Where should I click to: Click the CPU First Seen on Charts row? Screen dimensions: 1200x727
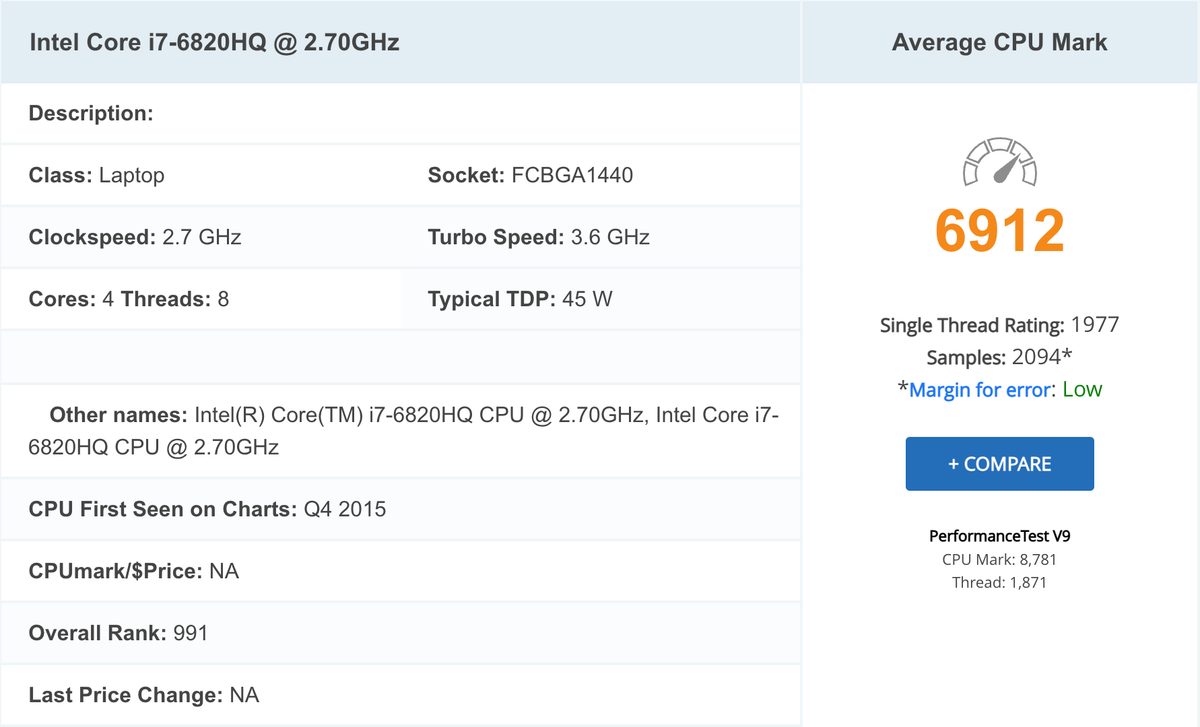pyautogui.click(x=207, y=510)
